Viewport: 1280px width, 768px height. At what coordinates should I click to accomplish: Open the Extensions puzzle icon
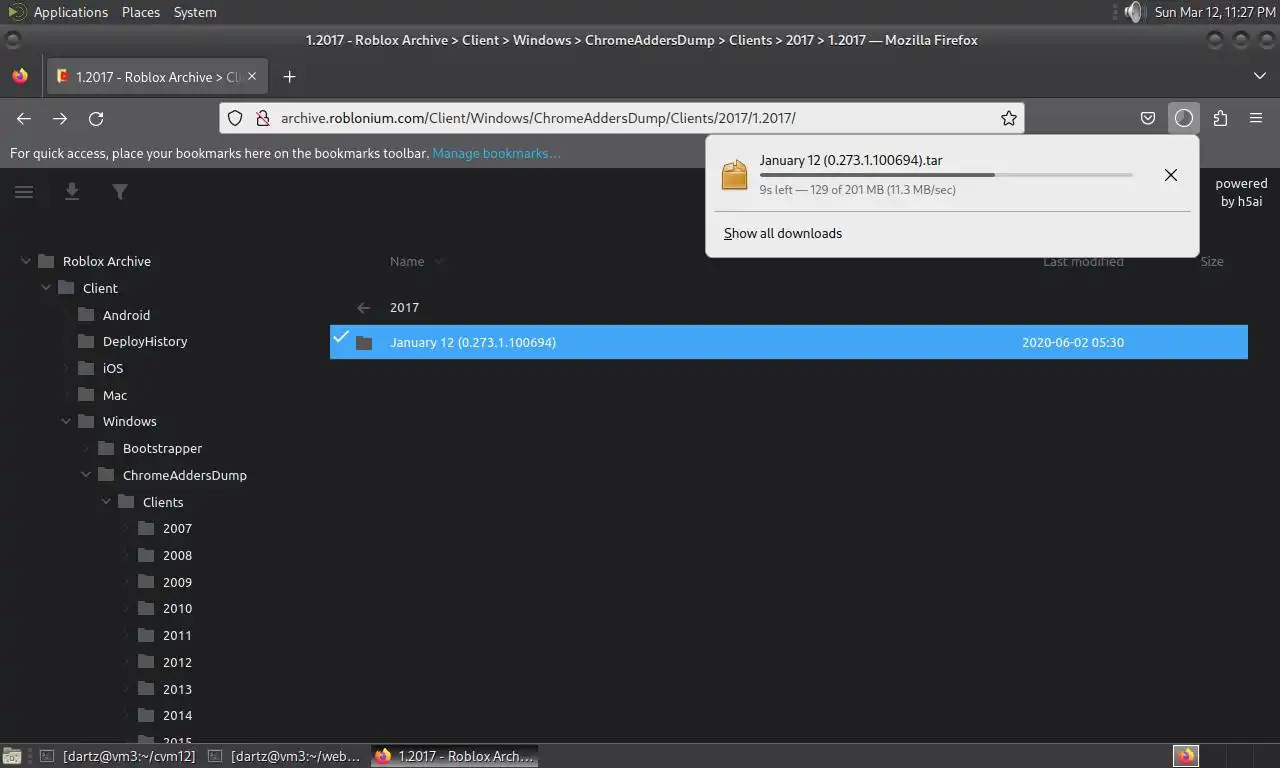pyautogui.click(x=1220, y=118)
